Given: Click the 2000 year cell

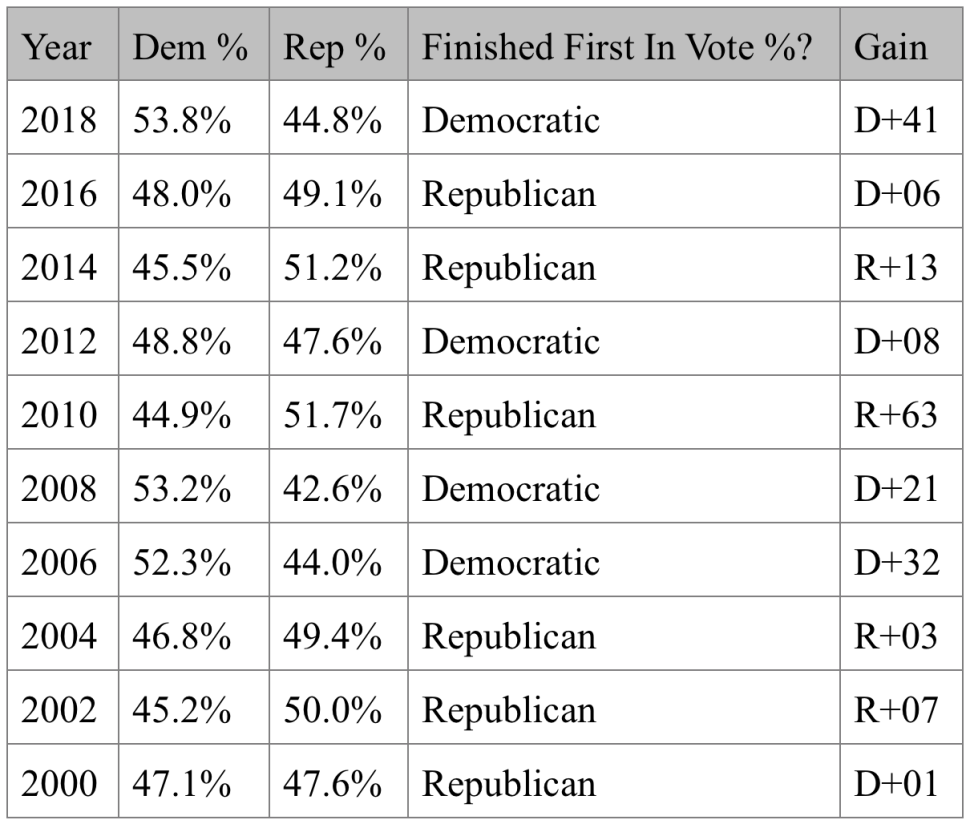Looking at the screenshot, I should [63, 781].
